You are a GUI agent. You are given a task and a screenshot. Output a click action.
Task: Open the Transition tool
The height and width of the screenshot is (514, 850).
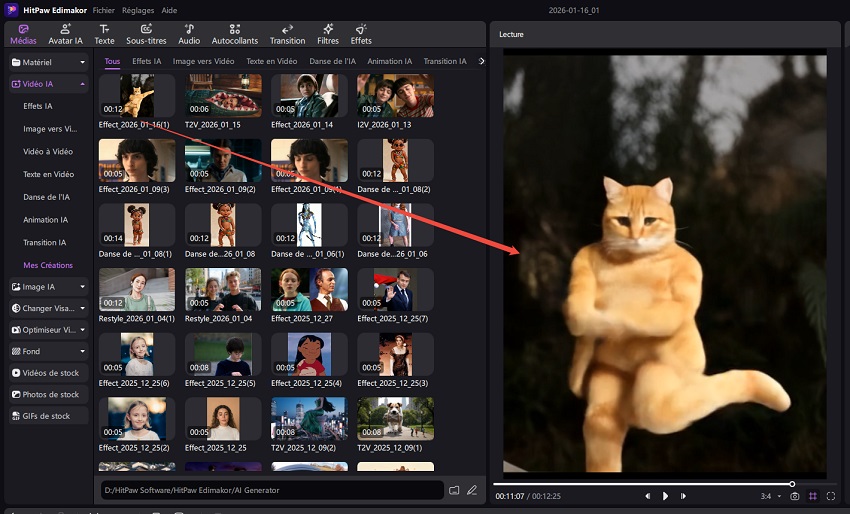287,35
